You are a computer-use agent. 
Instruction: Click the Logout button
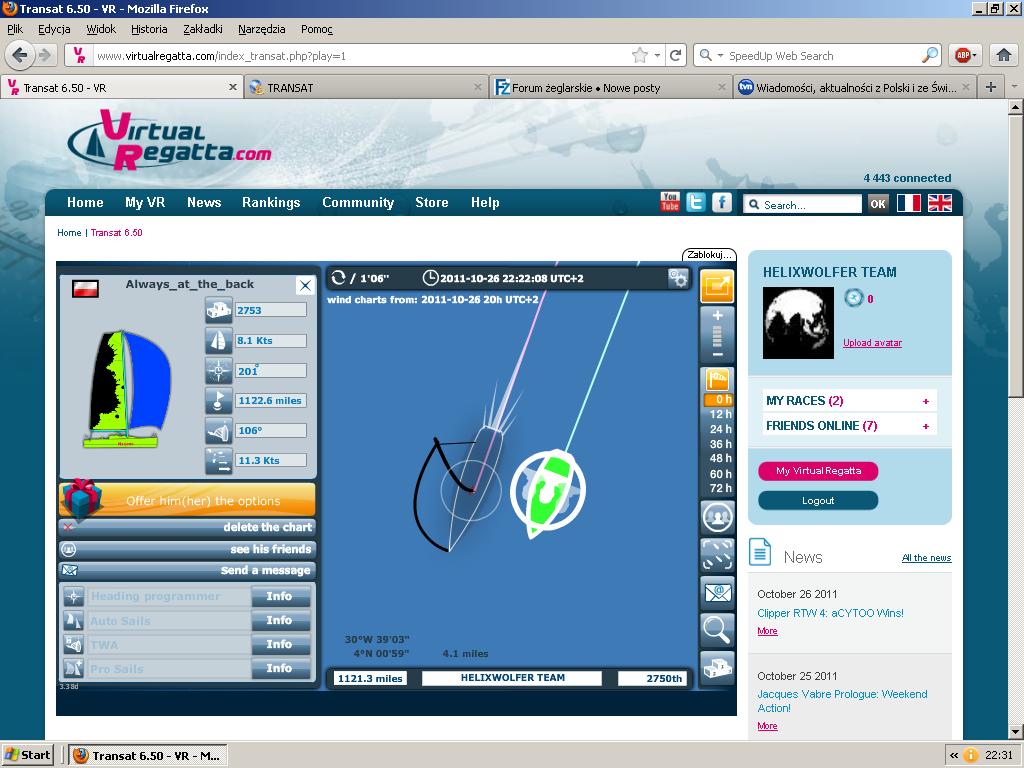pos(817,500)
